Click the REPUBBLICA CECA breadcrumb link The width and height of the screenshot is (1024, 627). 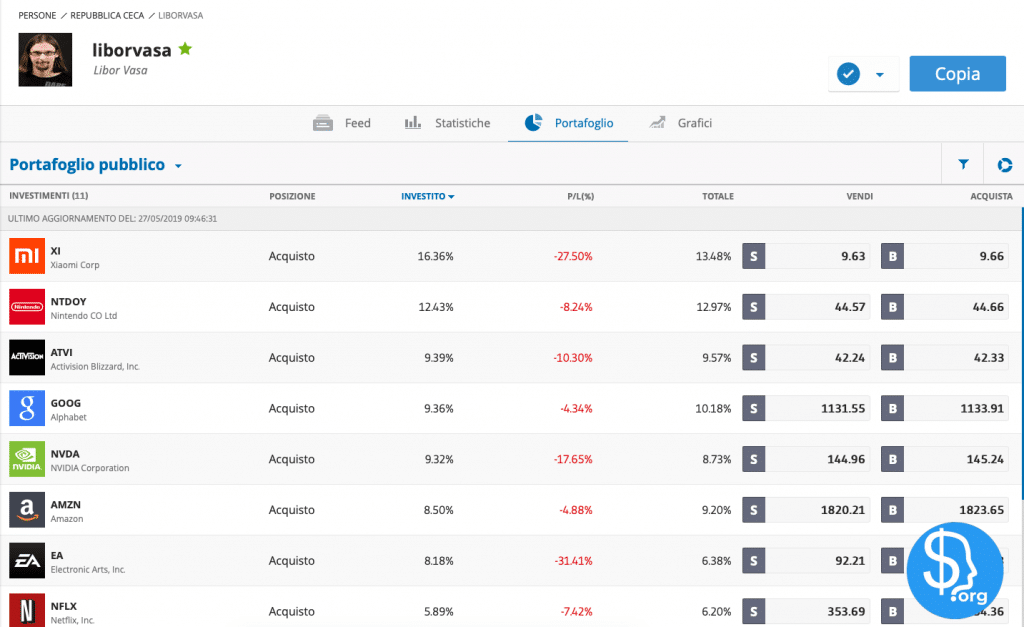(x=107, y=15)
